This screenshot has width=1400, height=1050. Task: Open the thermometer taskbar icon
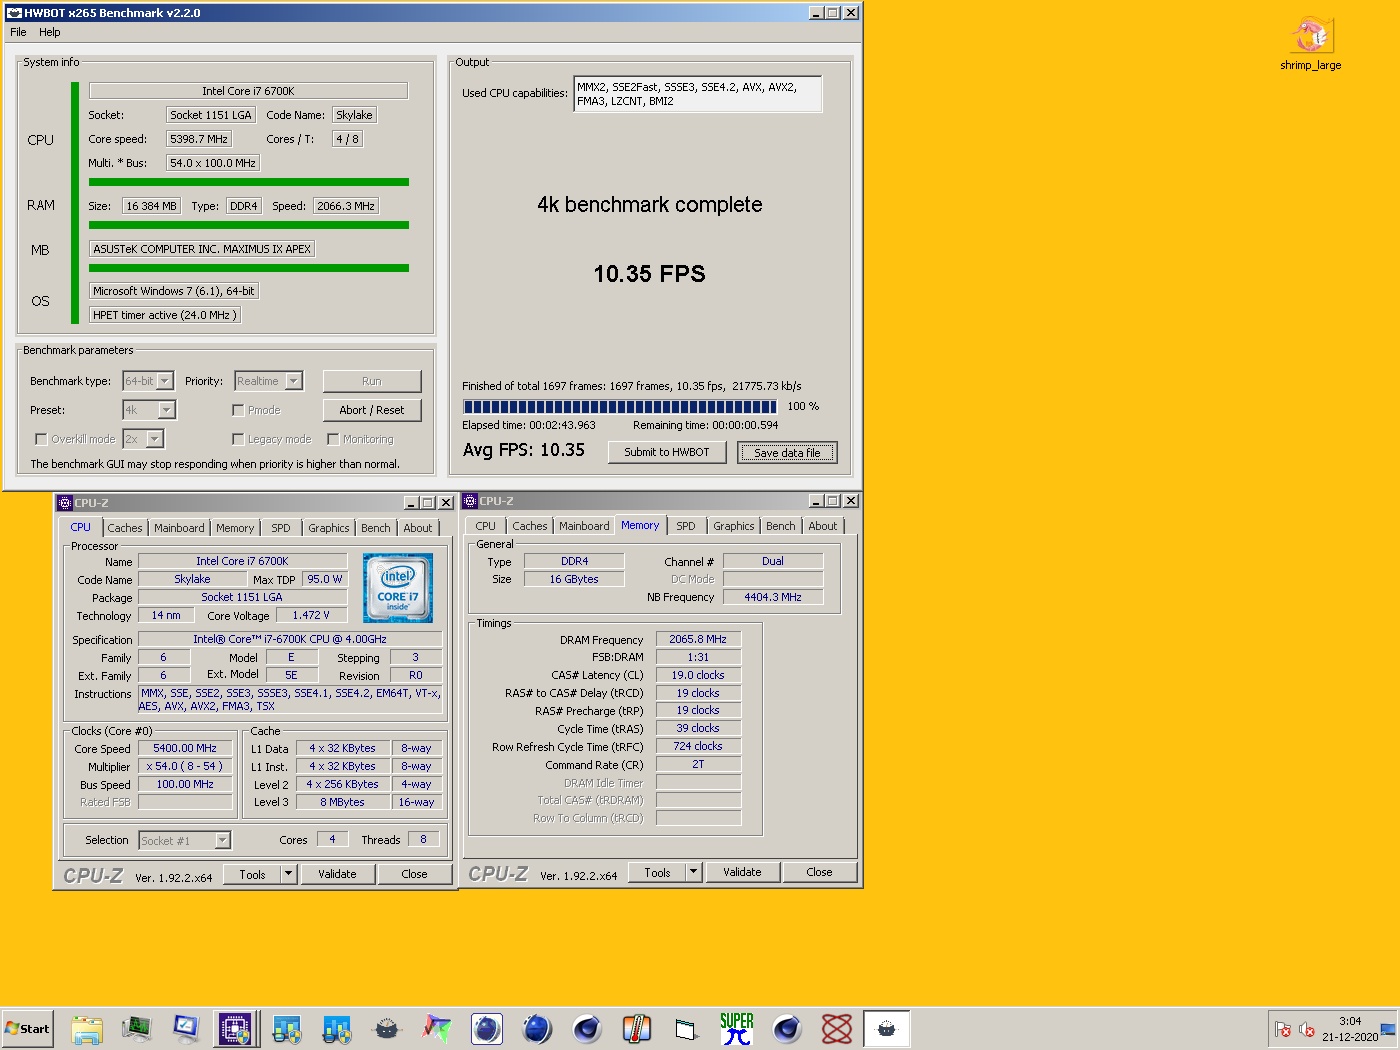pos(636,1028)
